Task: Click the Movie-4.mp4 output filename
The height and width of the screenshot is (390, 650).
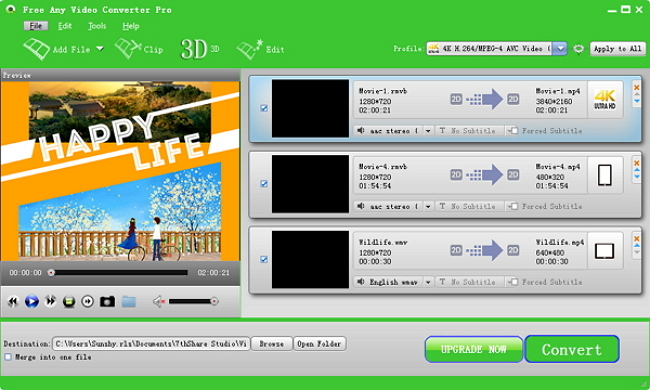Action: 558,167
